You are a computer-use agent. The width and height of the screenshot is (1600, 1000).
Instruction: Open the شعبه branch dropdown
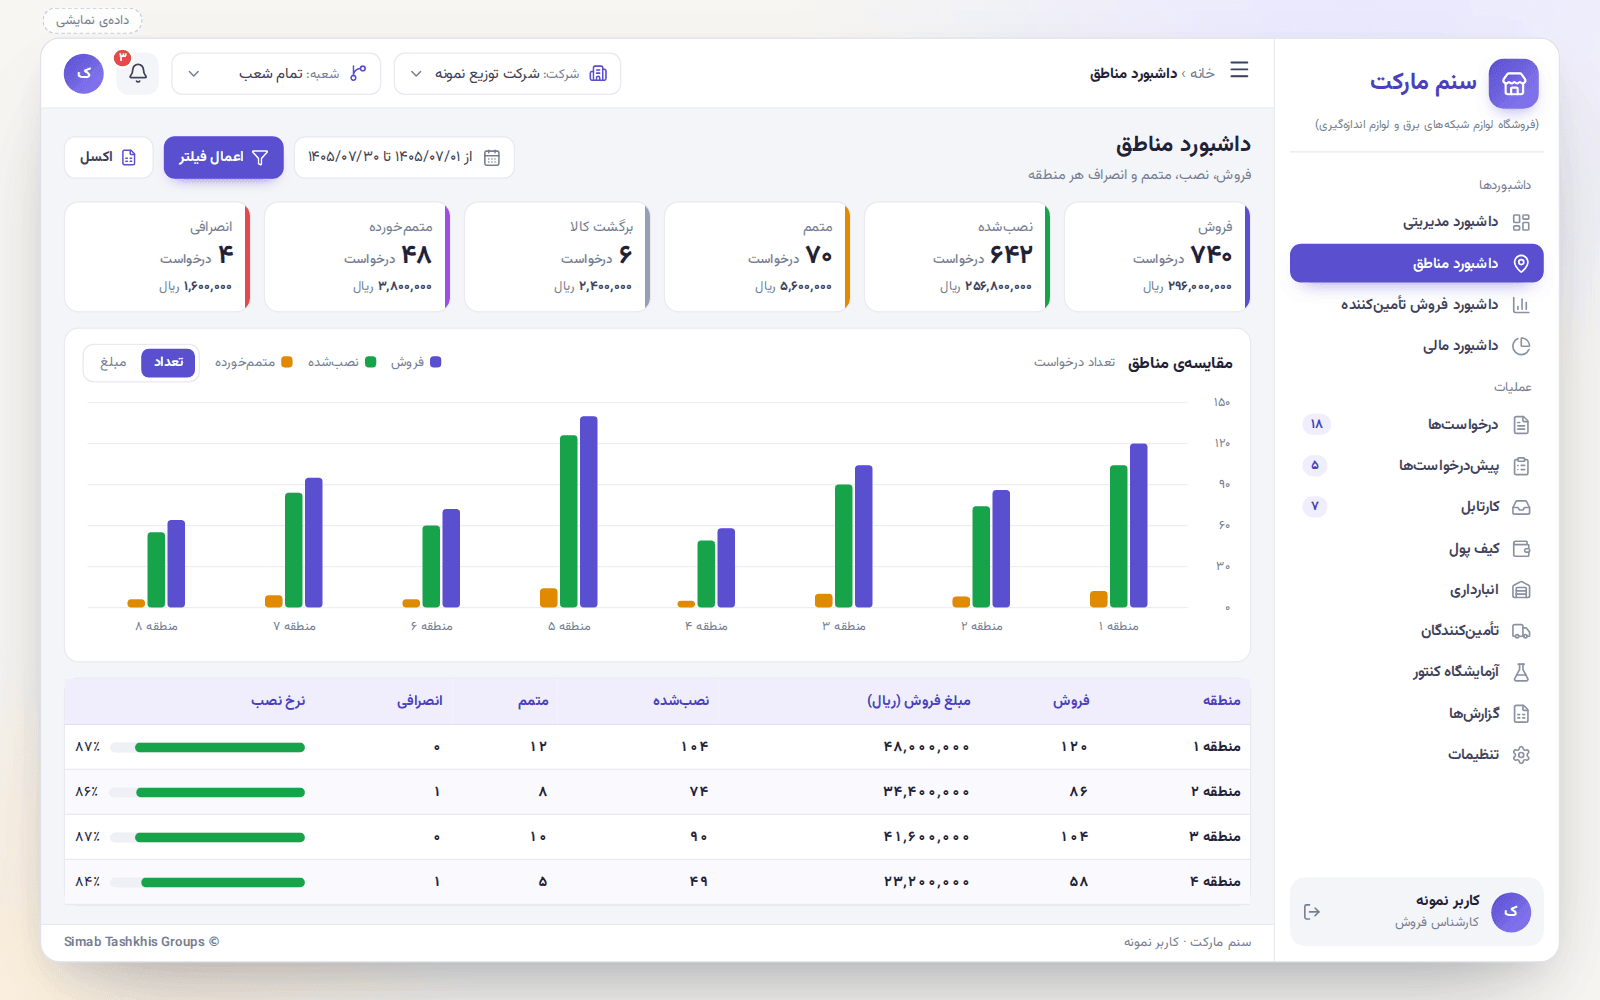tap(276, 74)
